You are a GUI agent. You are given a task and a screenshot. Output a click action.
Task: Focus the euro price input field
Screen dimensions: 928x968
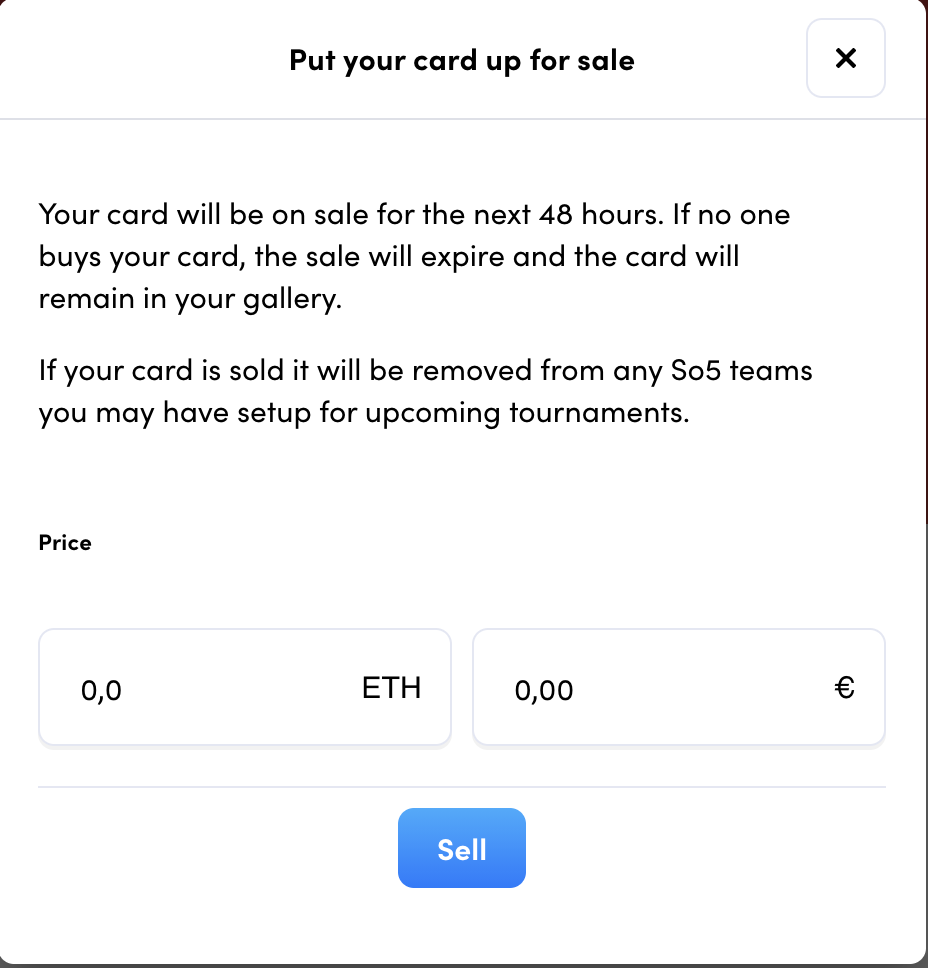[679, 688]
